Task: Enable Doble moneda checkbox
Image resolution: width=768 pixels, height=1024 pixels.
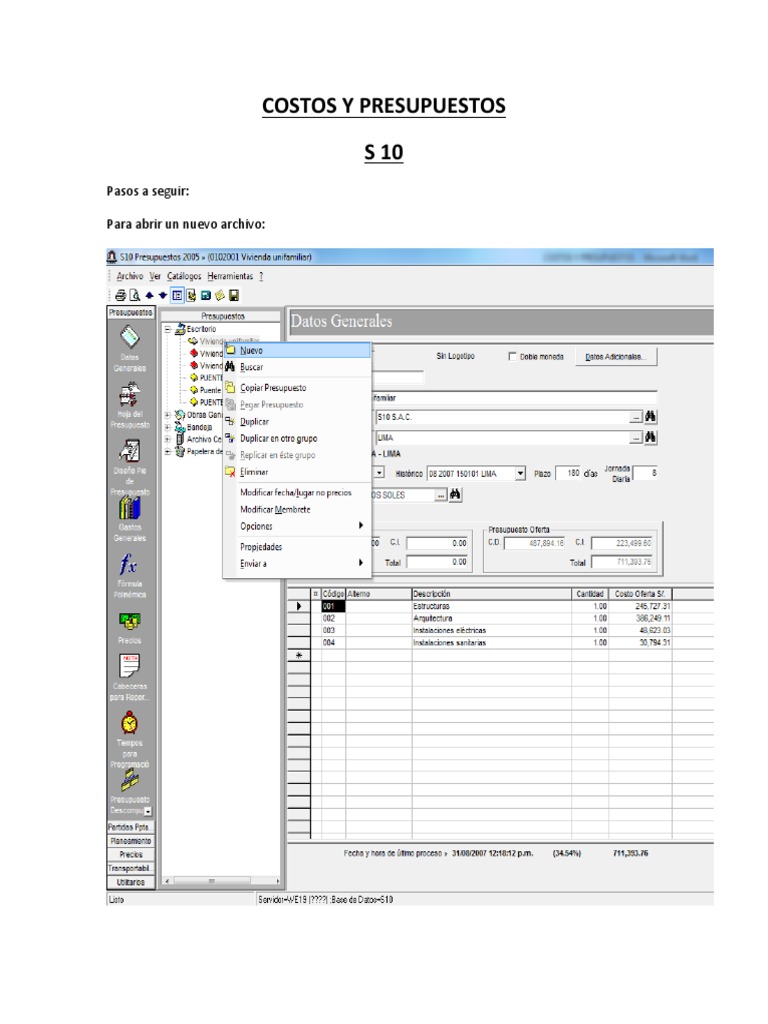Action: tap(513, 357)
